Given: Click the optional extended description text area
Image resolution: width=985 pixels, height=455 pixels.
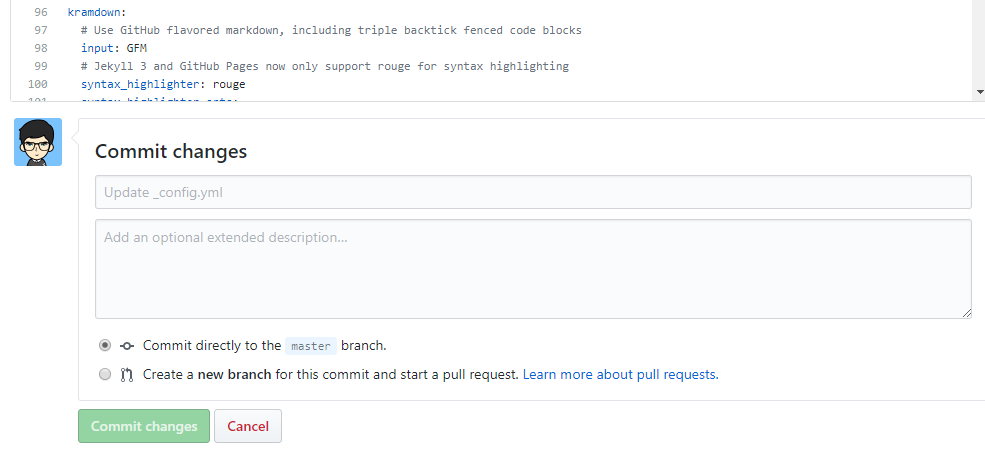Looking at the screenshot, I should click(x=533, y=269).
